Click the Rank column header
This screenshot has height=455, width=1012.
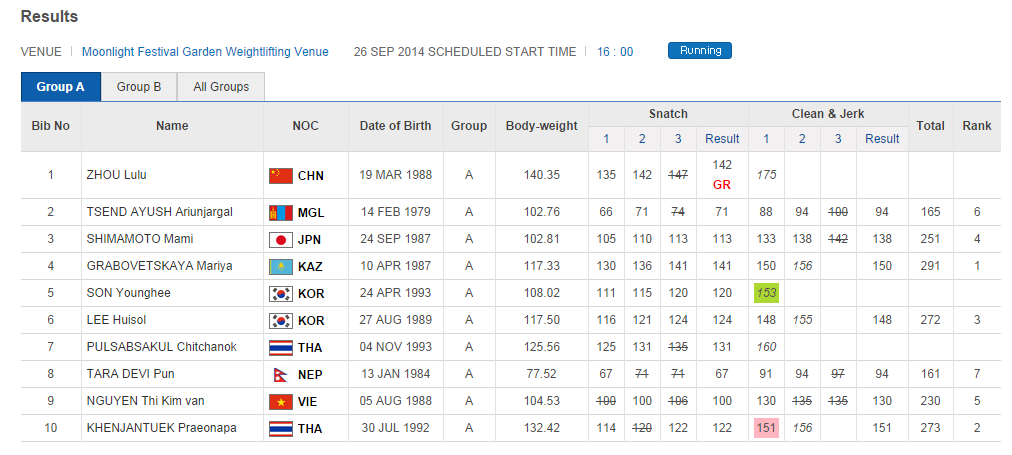tap(976, 126)
